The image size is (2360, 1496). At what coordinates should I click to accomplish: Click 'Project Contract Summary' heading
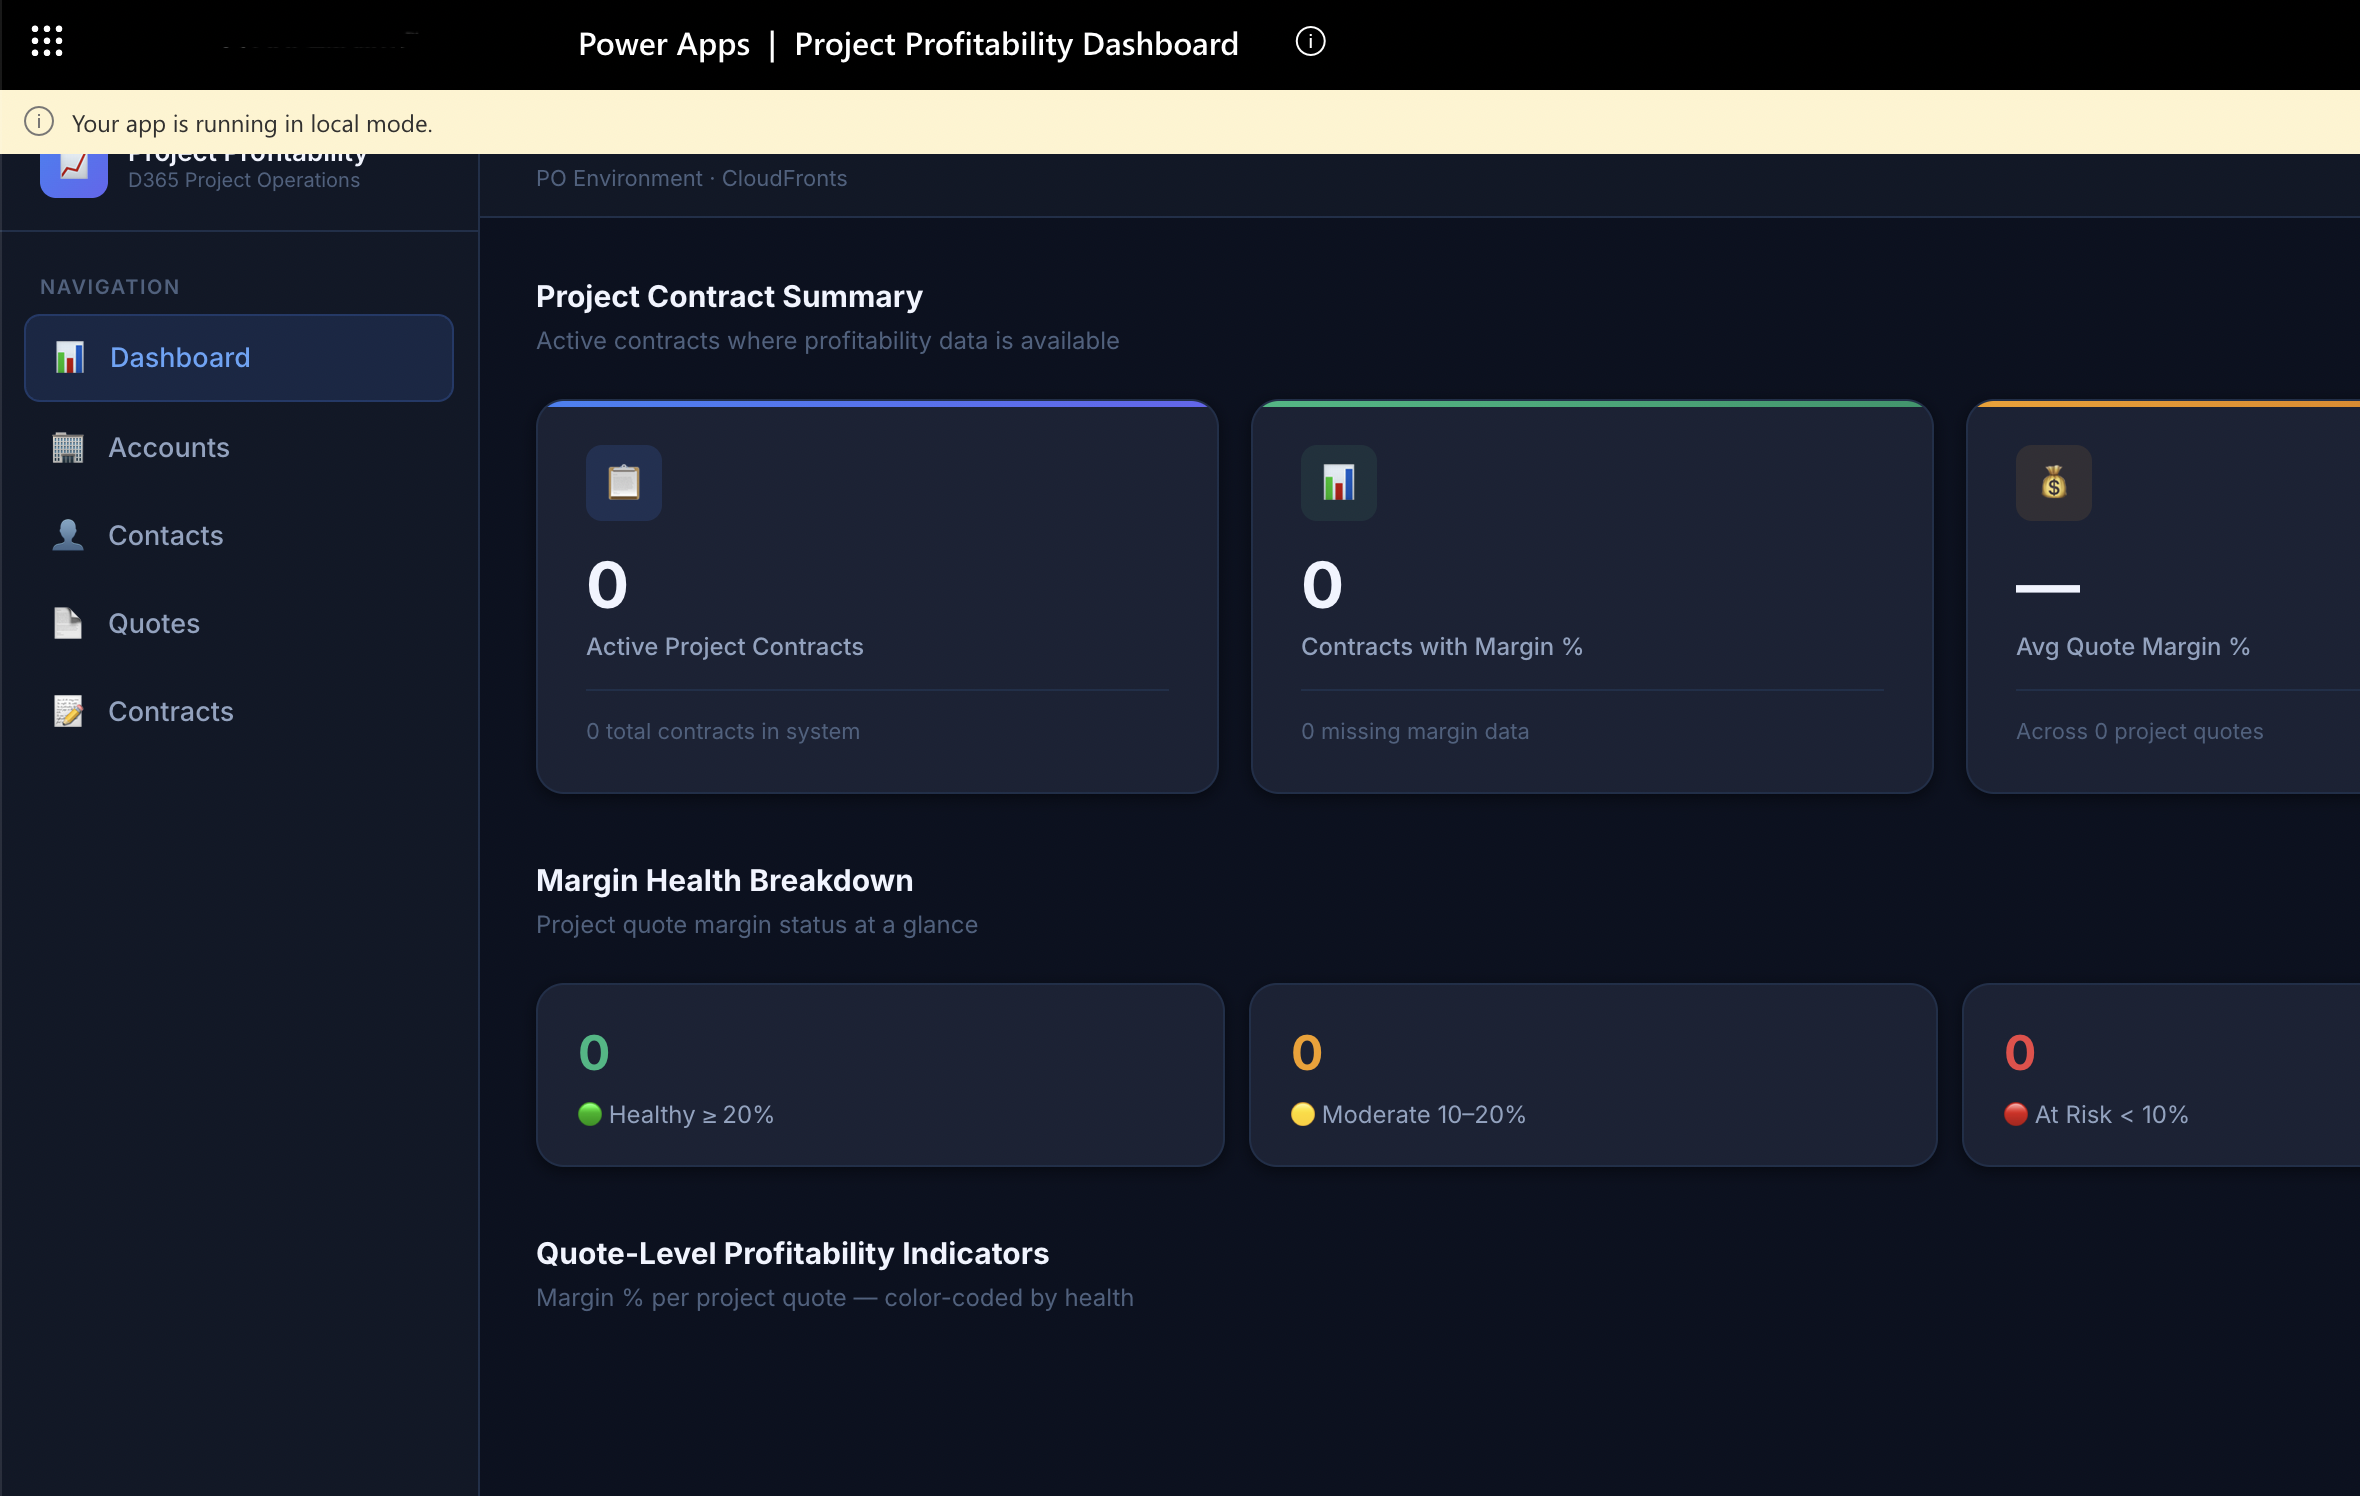[729, 297]
